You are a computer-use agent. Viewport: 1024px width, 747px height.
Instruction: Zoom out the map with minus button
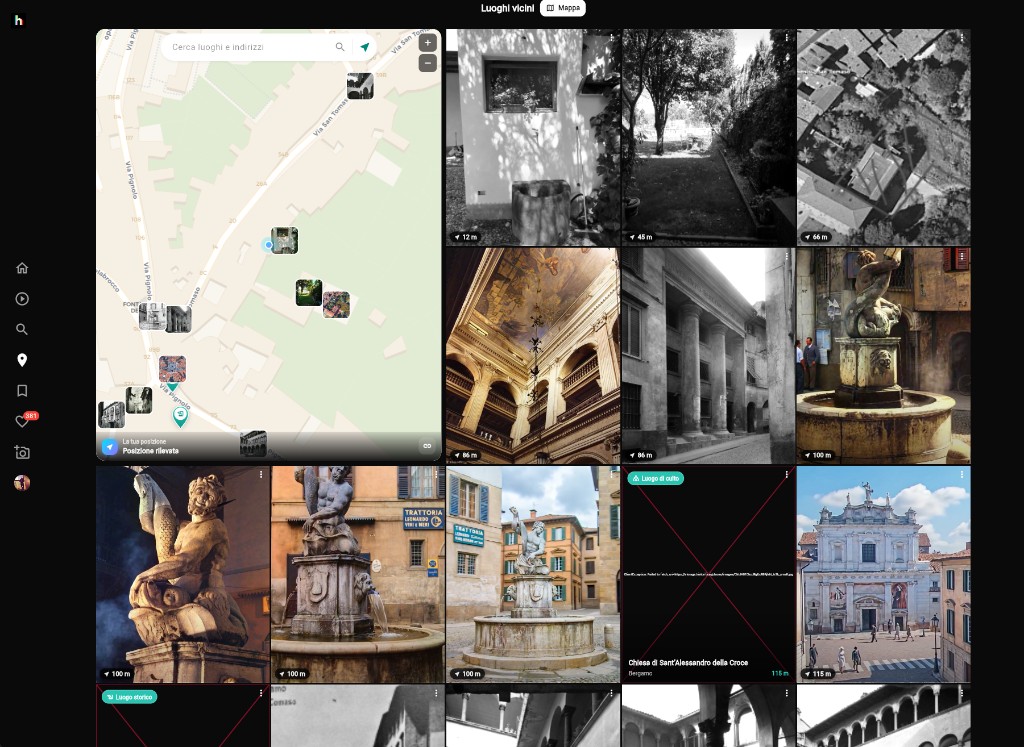[428, 63]
